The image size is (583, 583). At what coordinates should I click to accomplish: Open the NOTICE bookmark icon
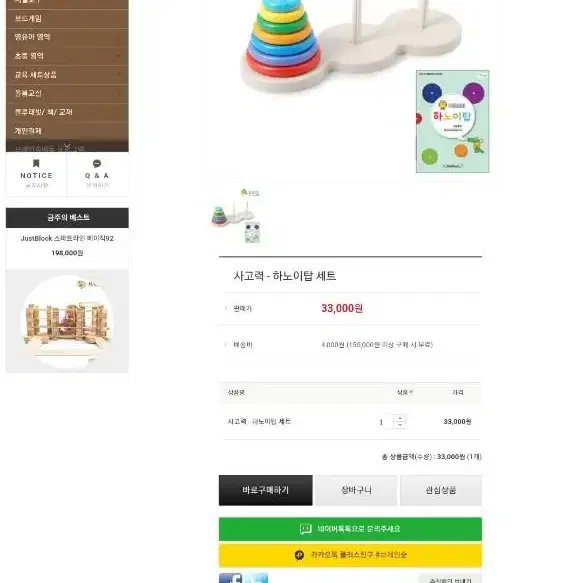(36, 163)
